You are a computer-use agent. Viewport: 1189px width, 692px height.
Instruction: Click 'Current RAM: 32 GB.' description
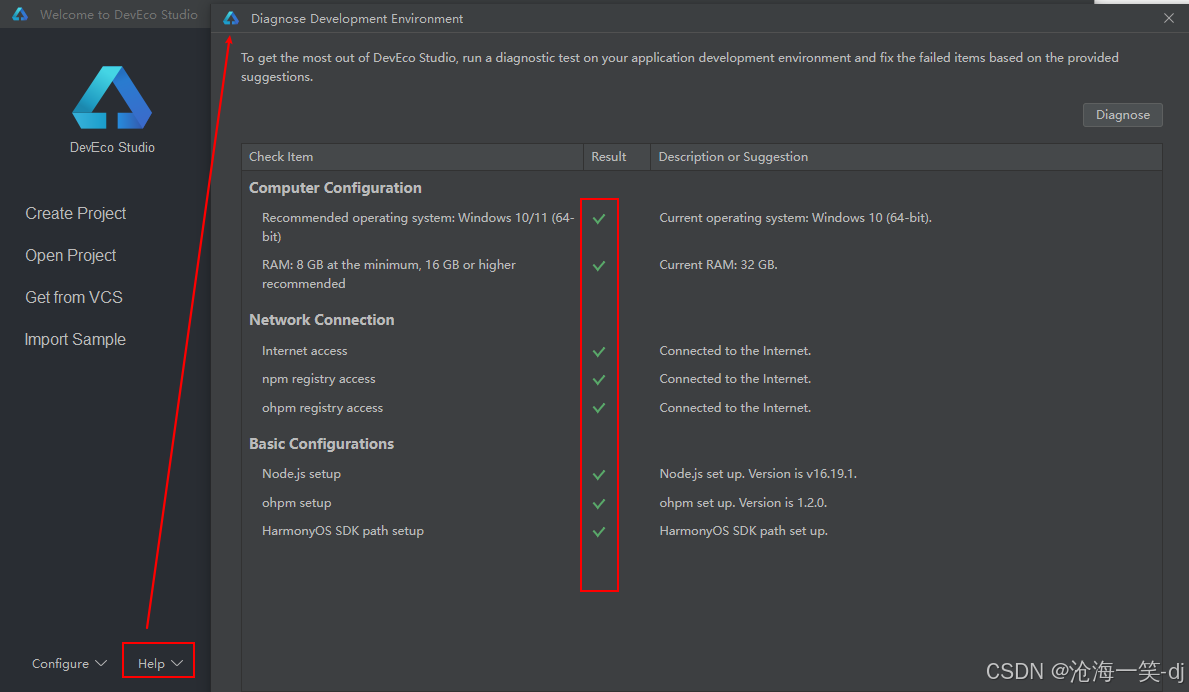(x=718, y=265)
